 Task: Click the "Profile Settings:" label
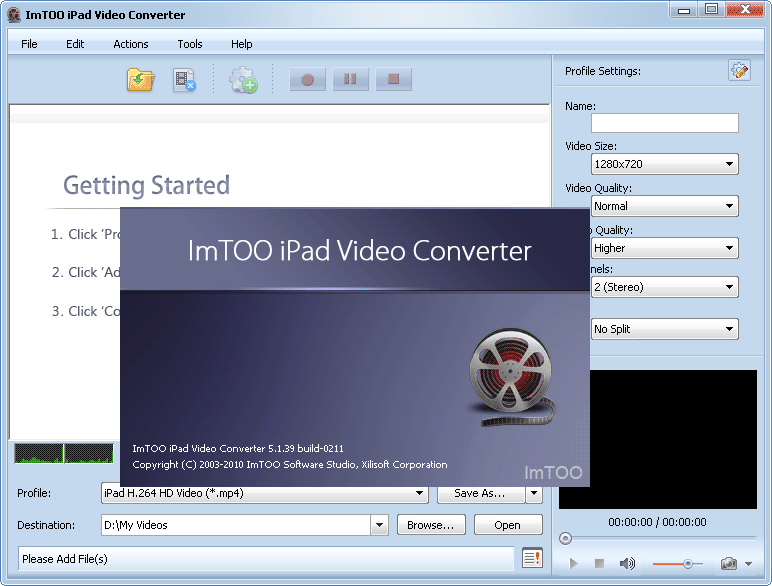[x=603, y=71]
